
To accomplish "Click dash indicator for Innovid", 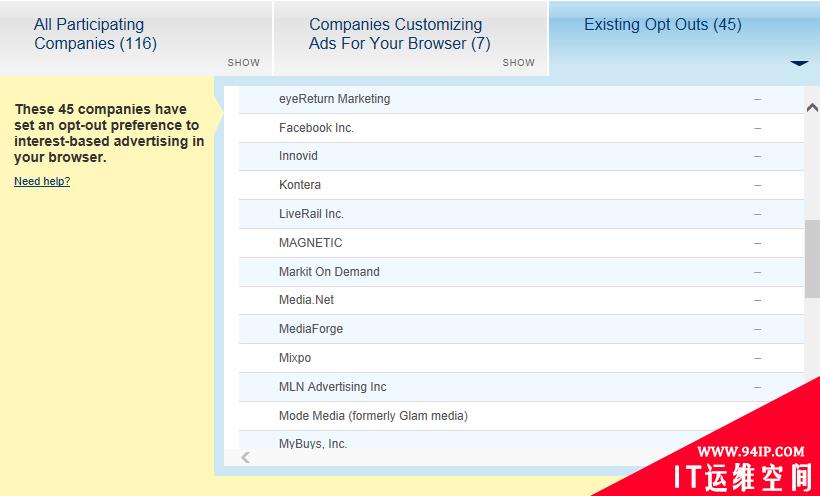I will [x=757, y=156].
